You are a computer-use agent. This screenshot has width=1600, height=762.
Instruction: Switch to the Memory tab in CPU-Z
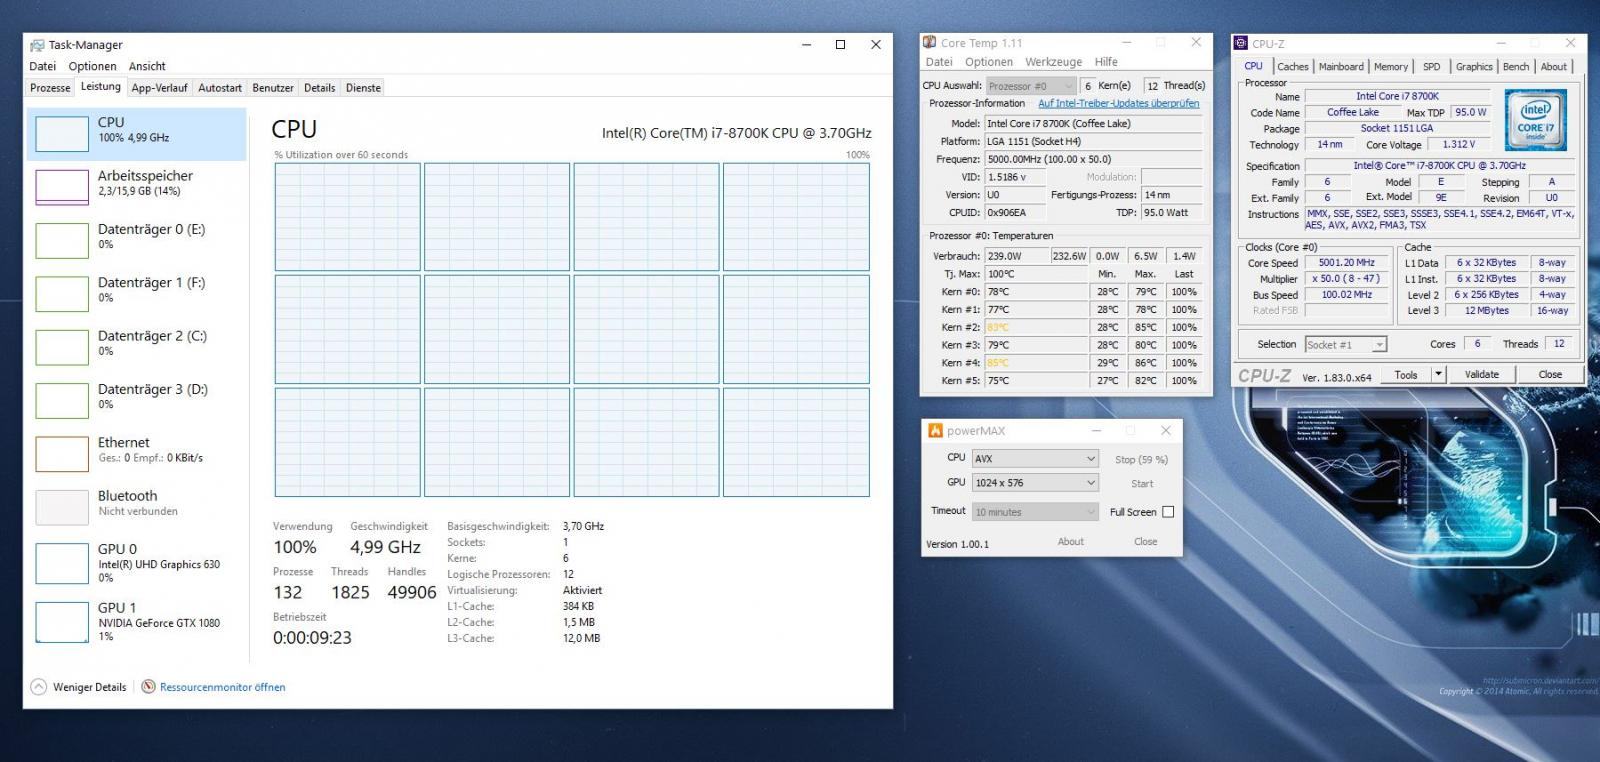(x=1391, y=67)
